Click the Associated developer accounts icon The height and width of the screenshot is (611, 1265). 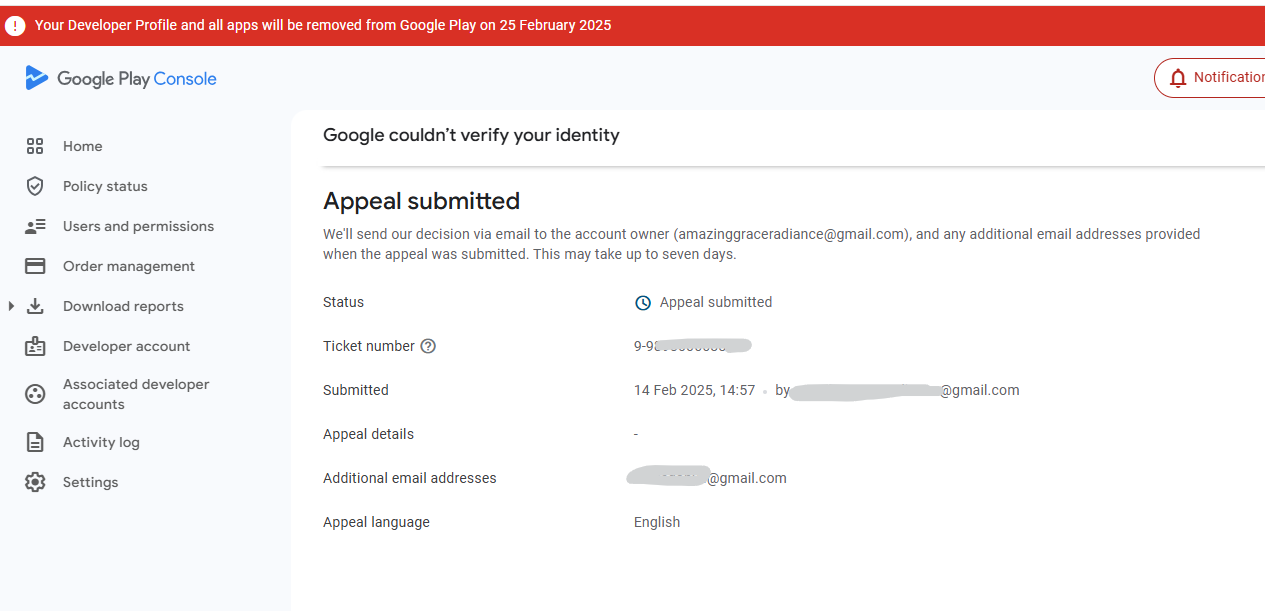pos(35,394)
